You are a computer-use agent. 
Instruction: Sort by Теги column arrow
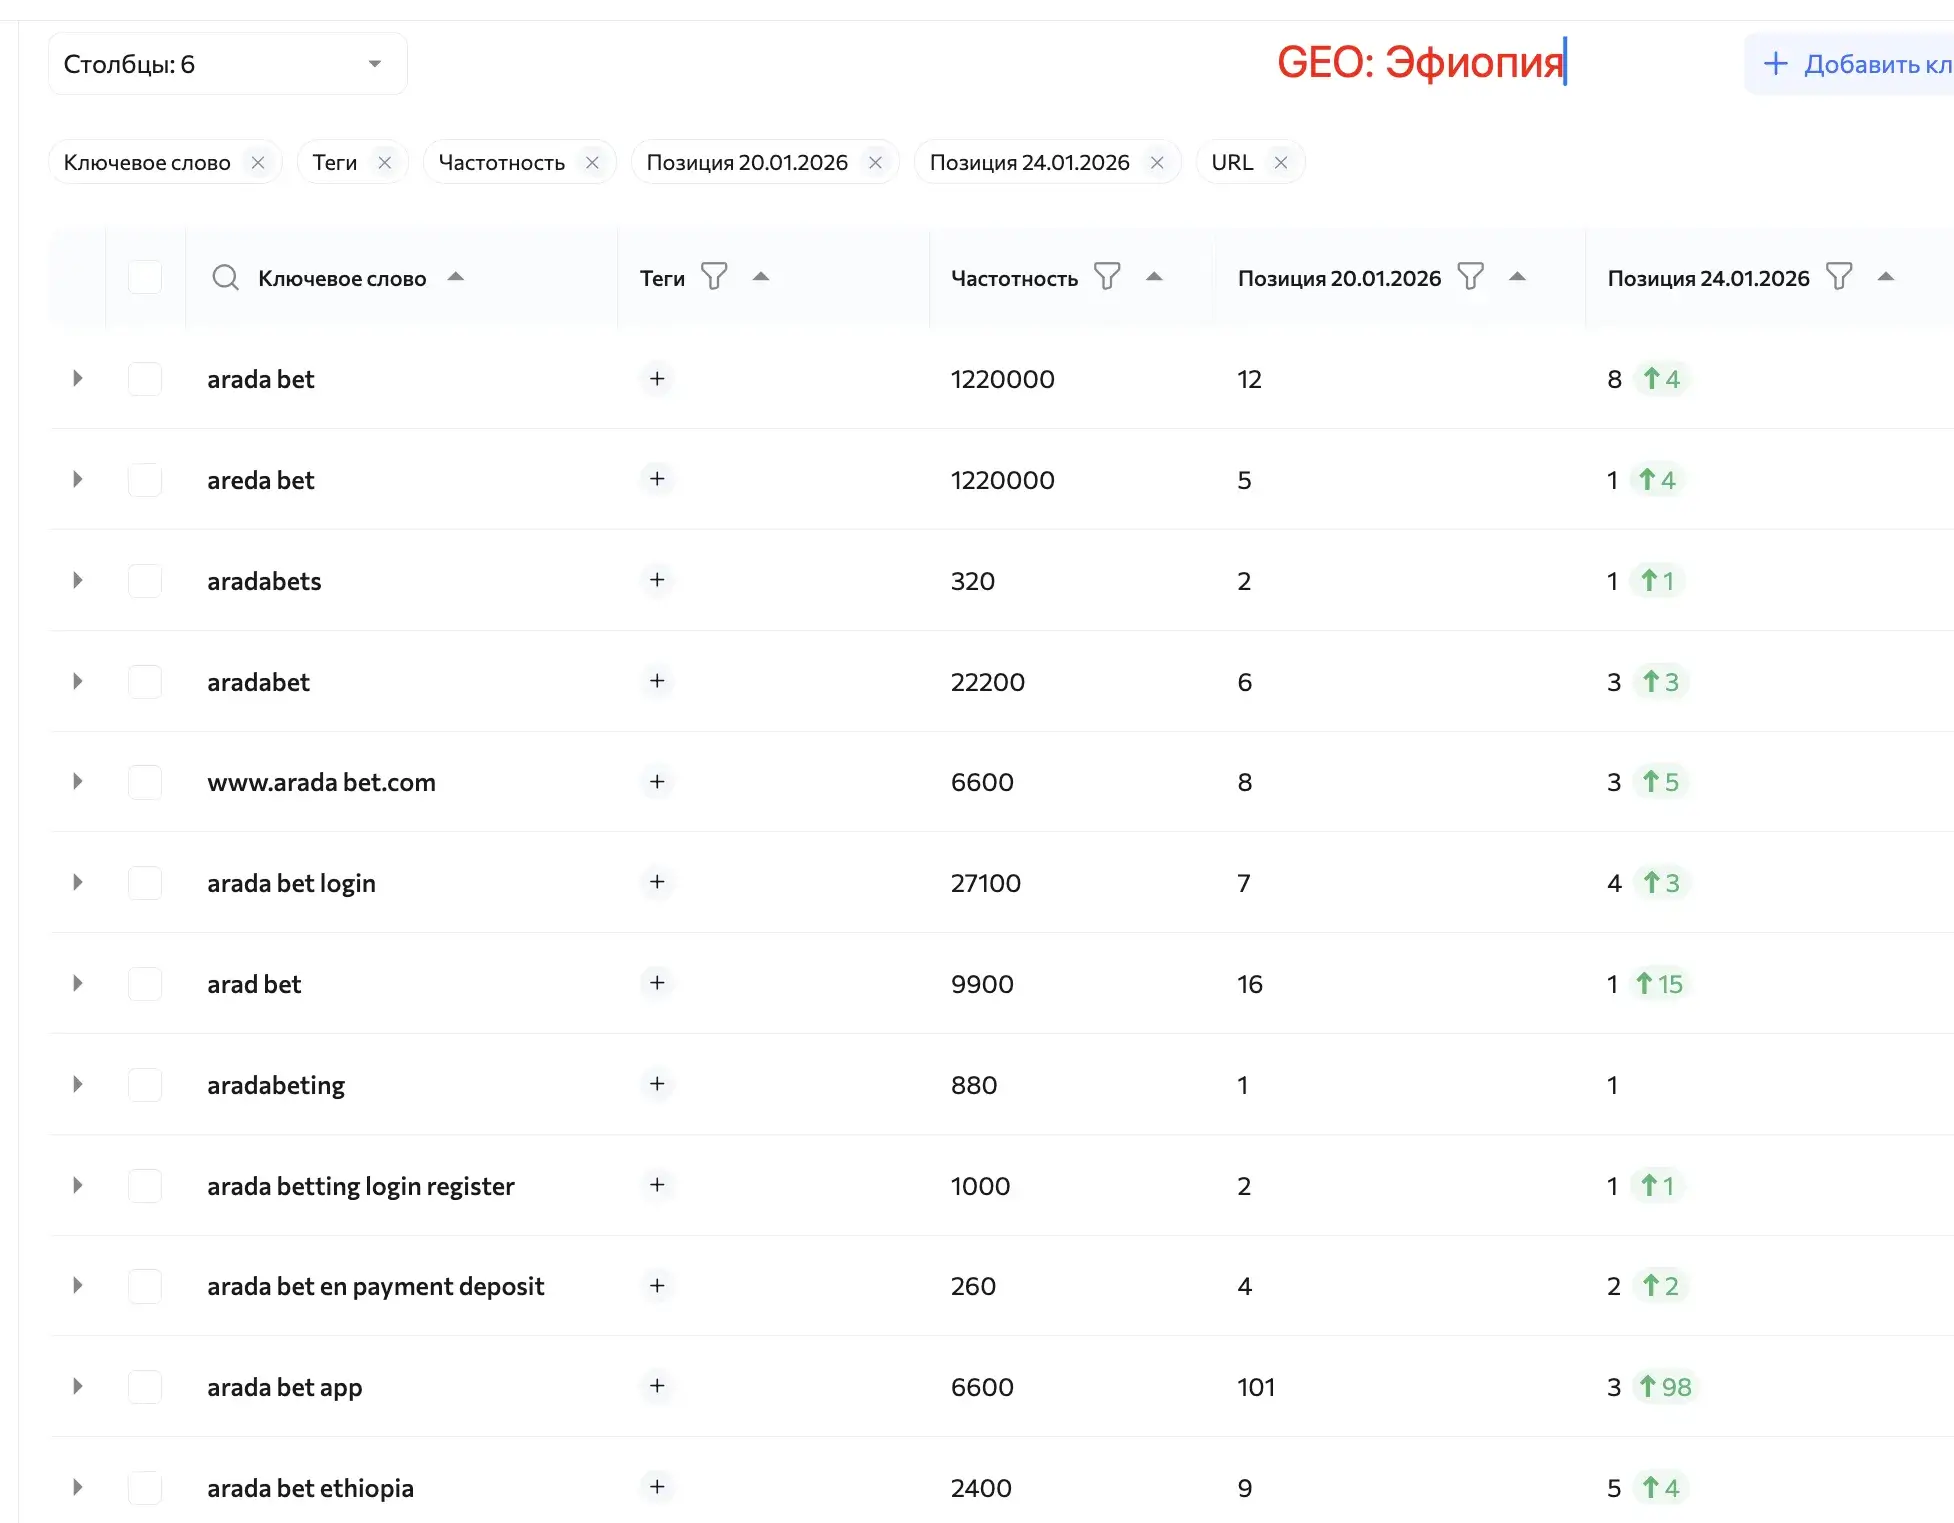[761, 276]
